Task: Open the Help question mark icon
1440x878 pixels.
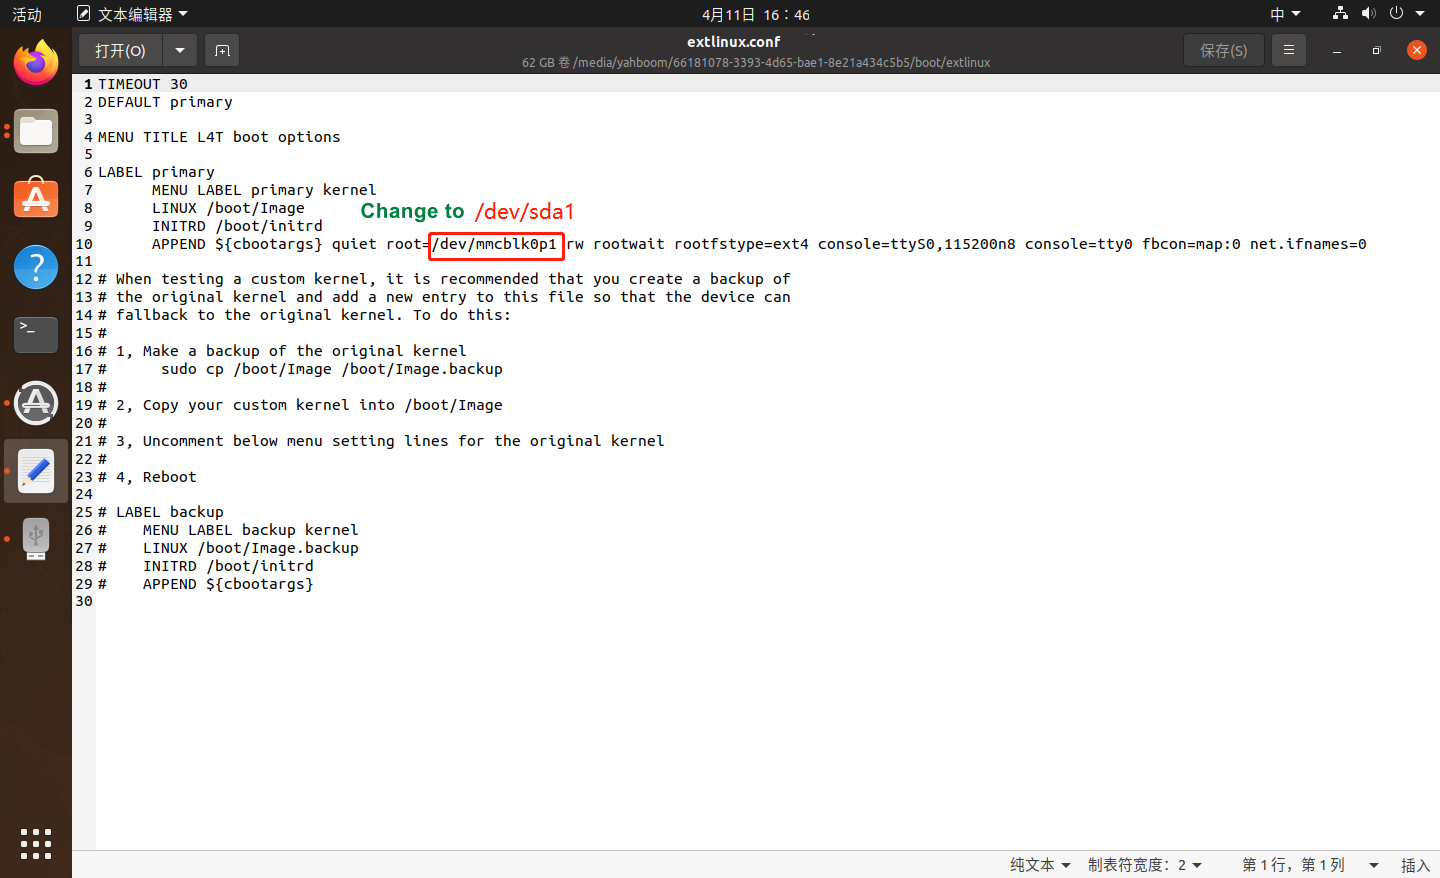Action: (36, 267)
